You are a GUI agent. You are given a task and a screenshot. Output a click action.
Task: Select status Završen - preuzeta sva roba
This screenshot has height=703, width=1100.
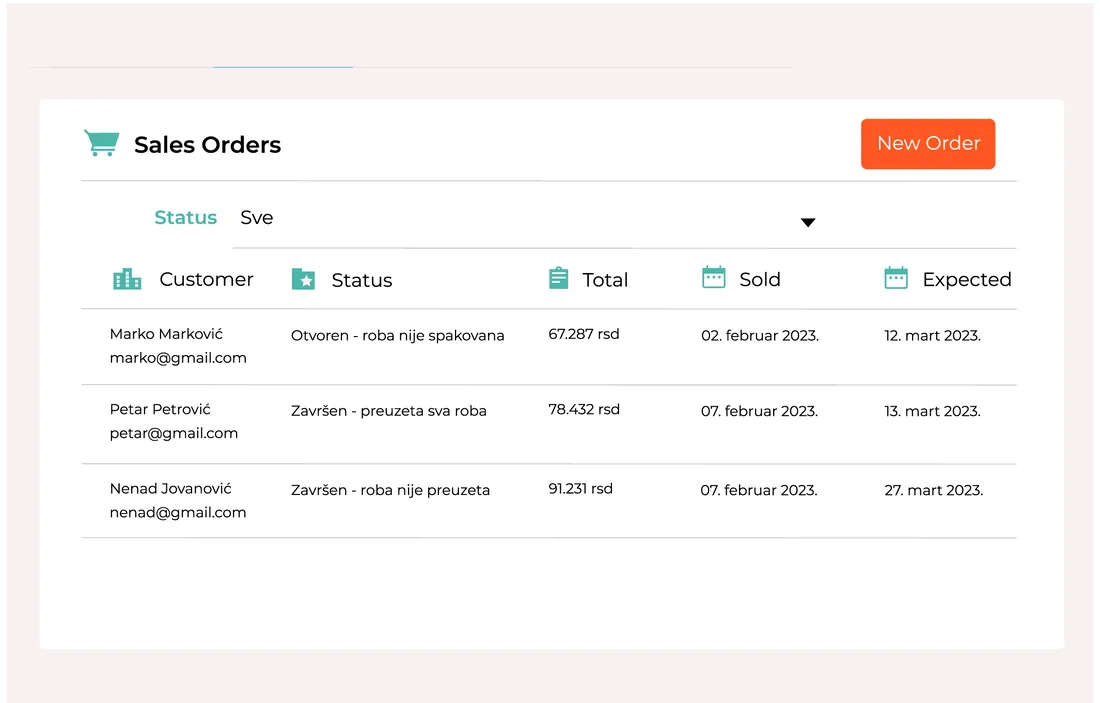[389, 410]
